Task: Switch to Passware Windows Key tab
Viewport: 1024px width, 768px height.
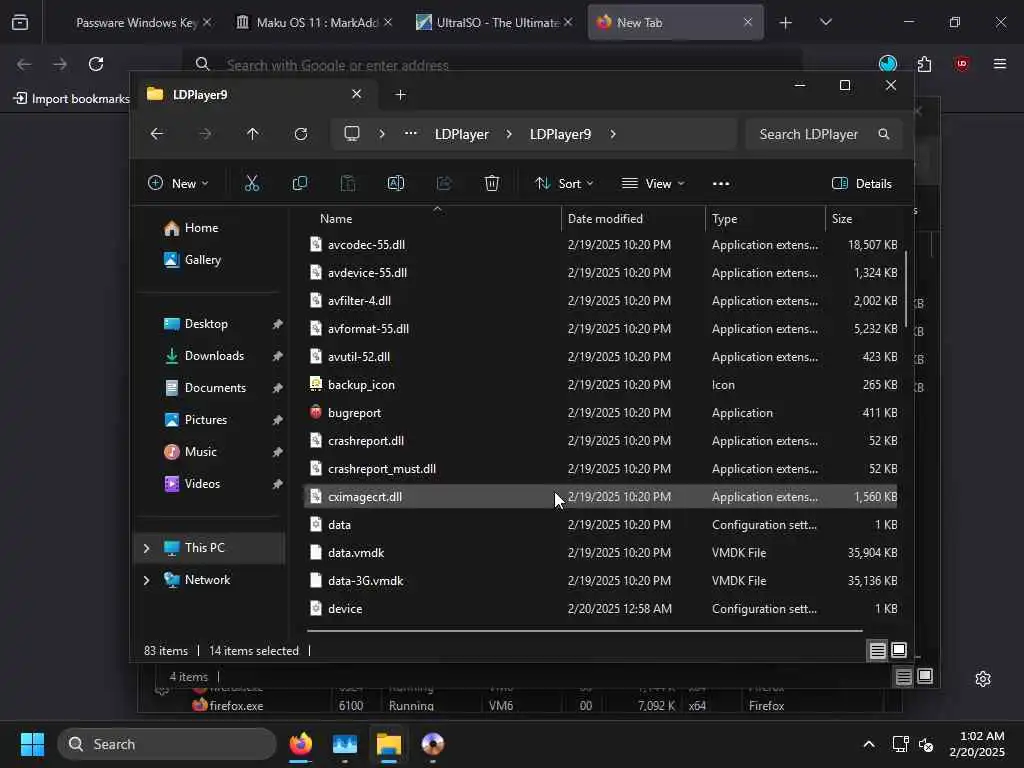Action: [135, 23]
